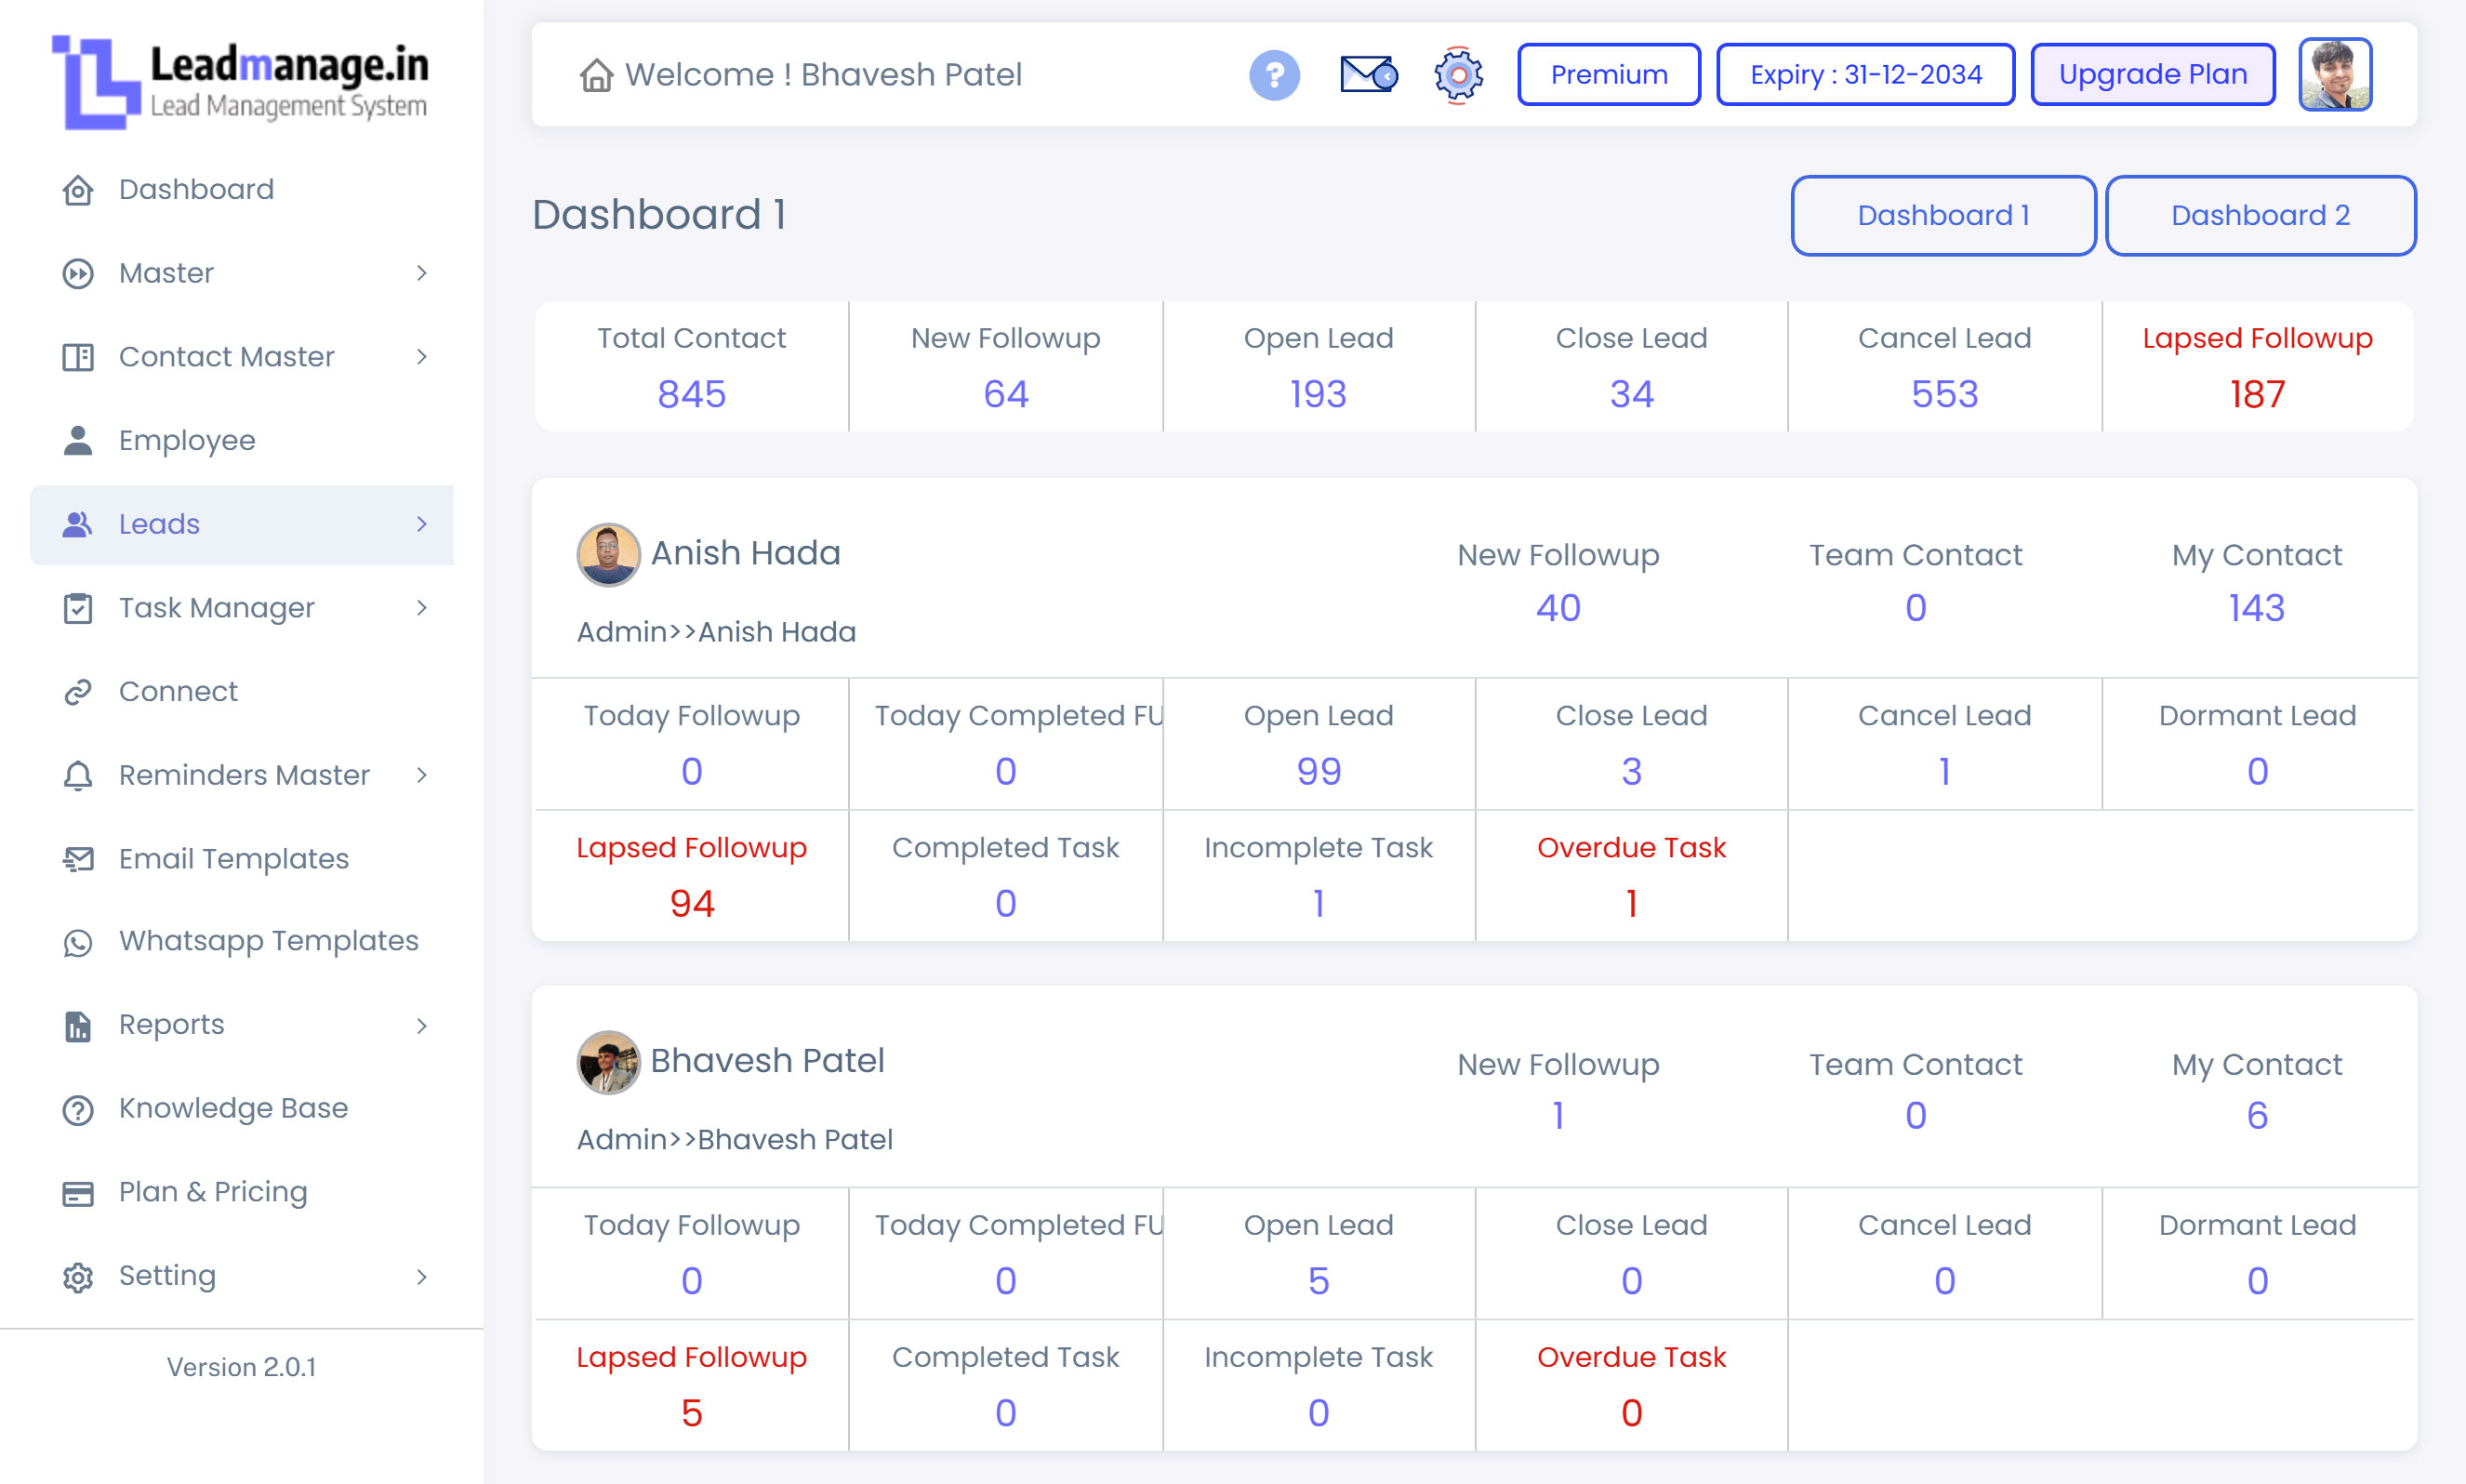The height and width of the screenshot is (1484, 2466).
Task: Expand the Task Manager chevron
Action: 423,607
